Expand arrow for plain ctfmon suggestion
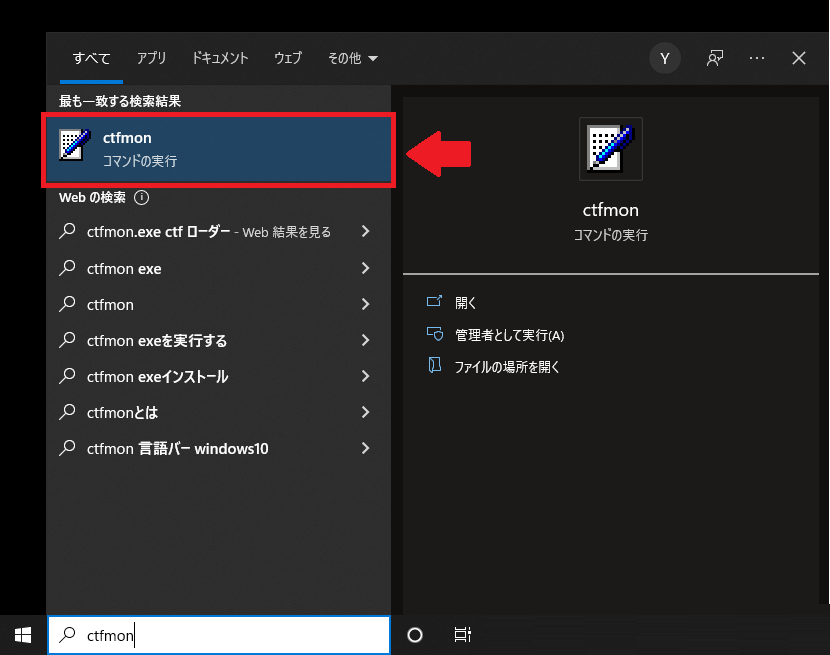Image resolution: width=830 pixels, height=655 pixels. coord(365,304)
